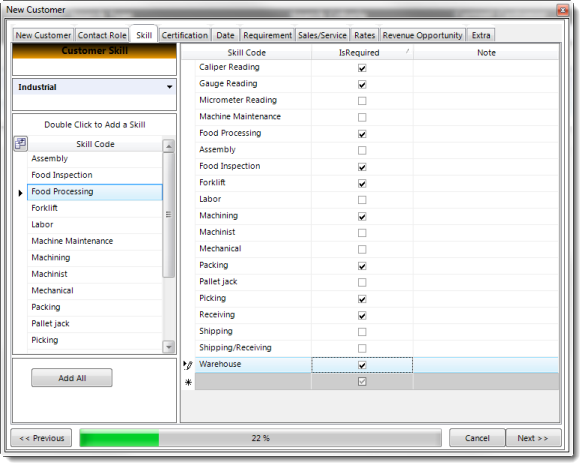Open the Contact Role tab
The width and height of the screenshot is (585, 468).
point(102,35)
